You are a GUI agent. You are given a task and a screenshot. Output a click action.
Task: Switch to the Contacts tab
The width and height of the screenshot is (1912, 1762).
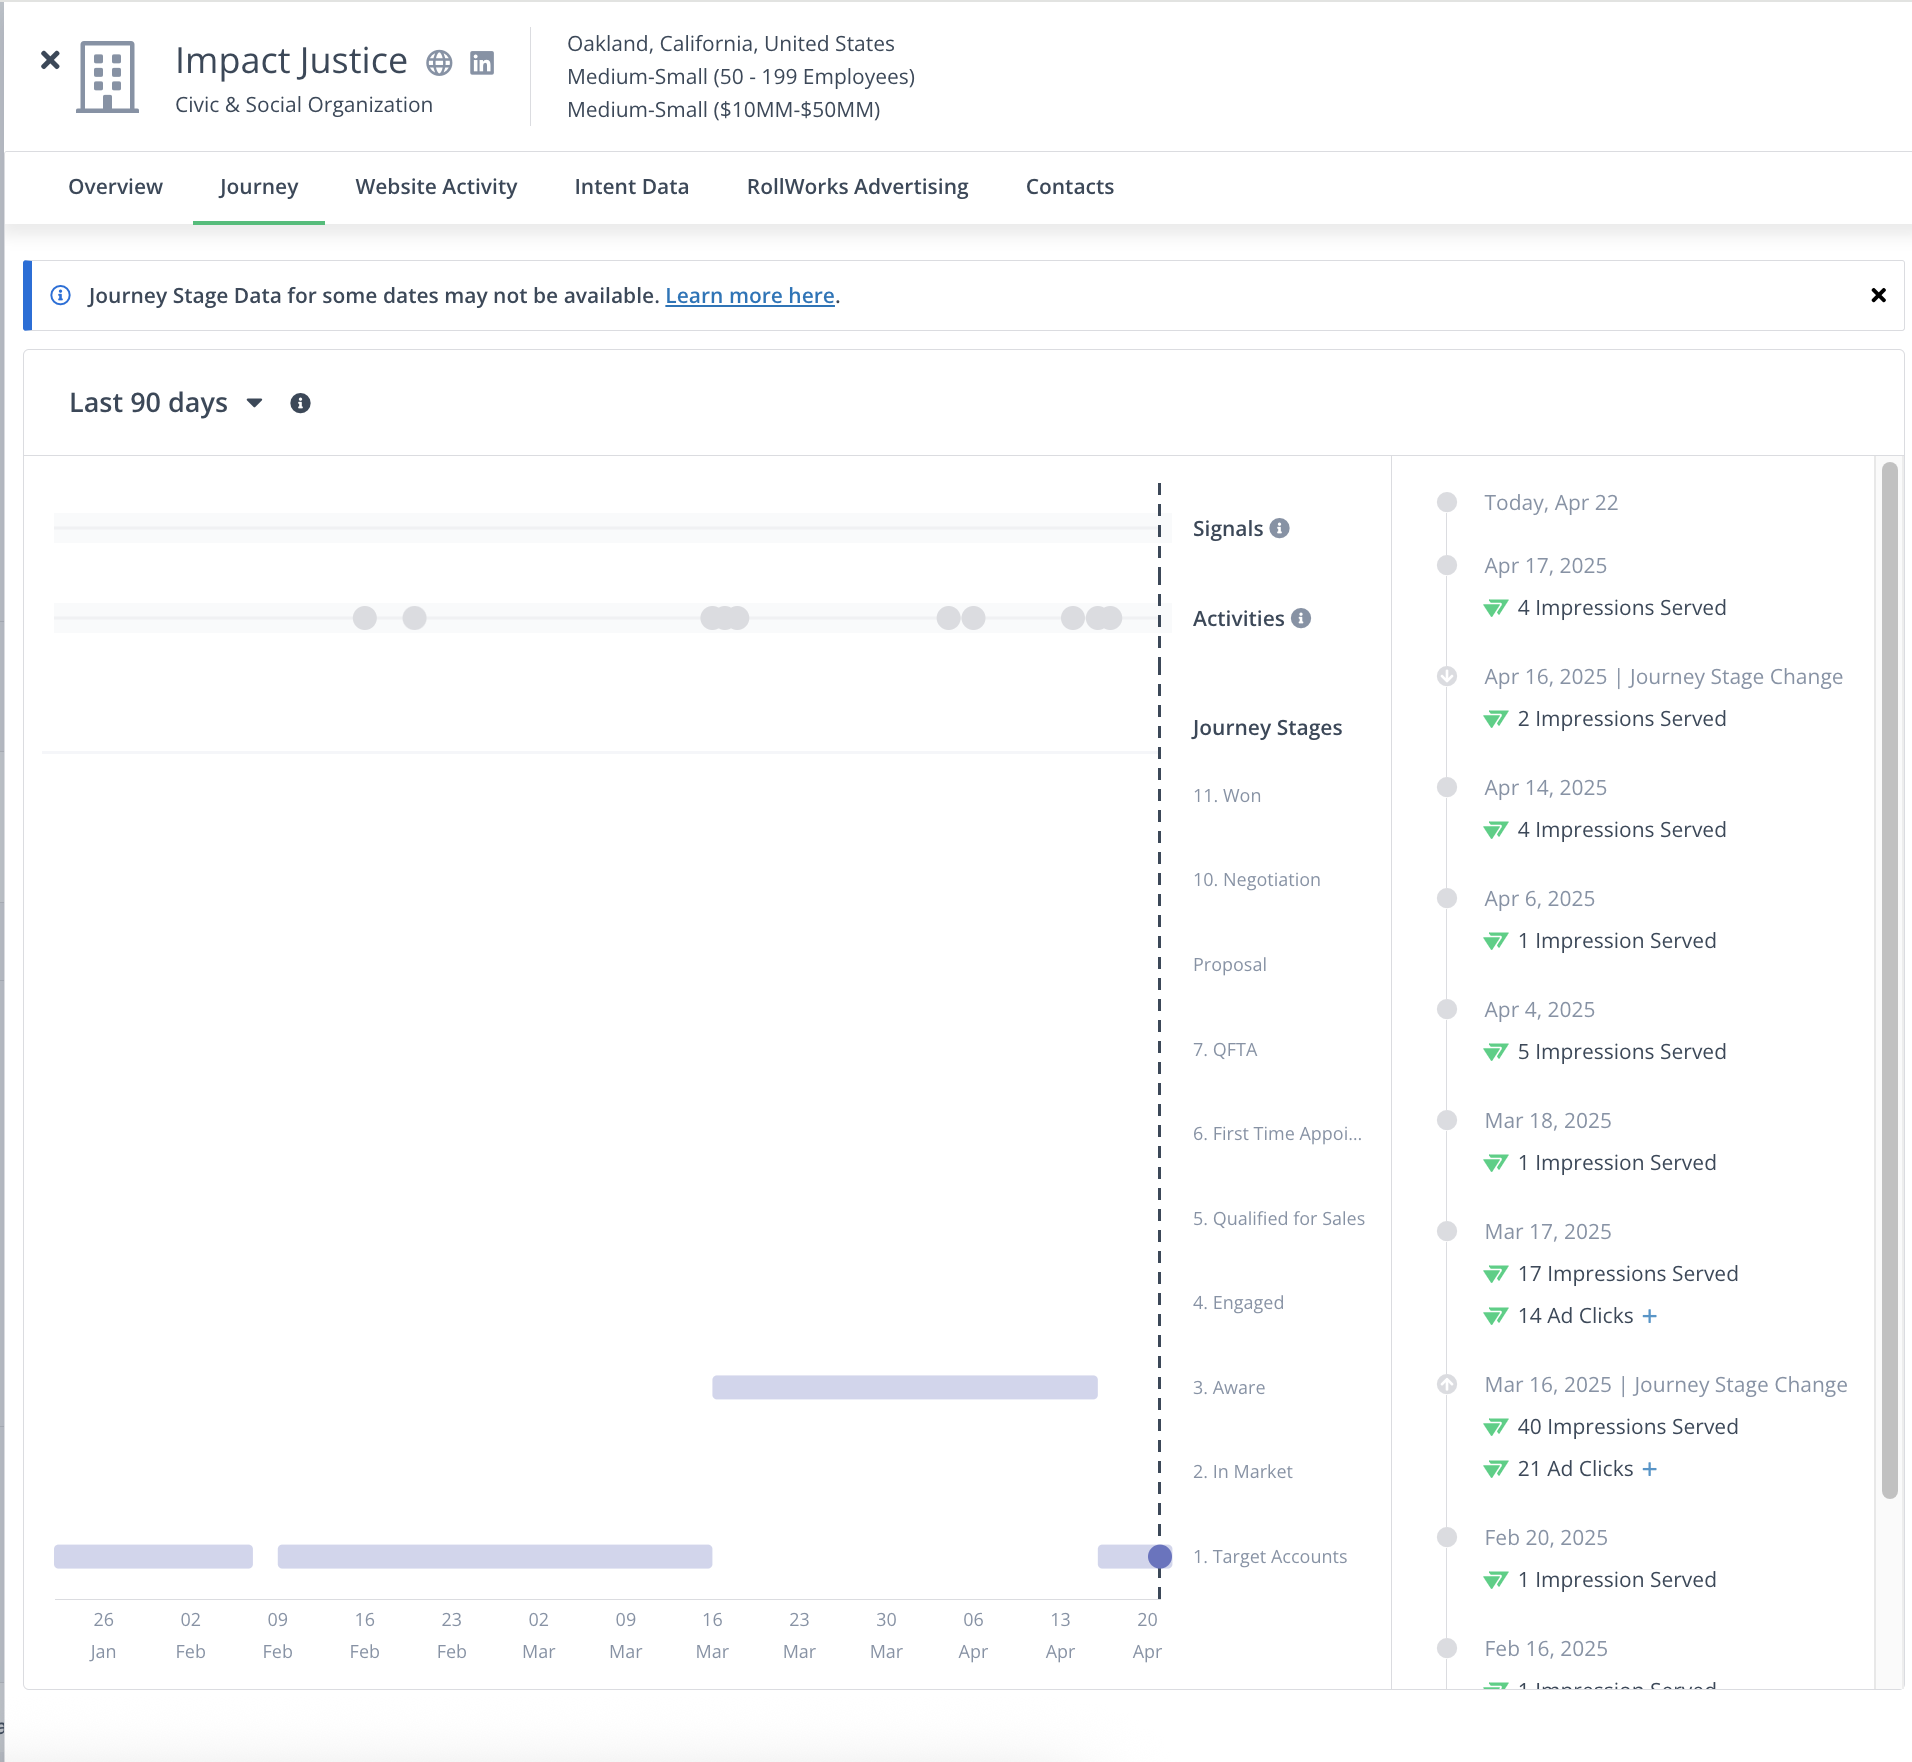click(1070, 187)
